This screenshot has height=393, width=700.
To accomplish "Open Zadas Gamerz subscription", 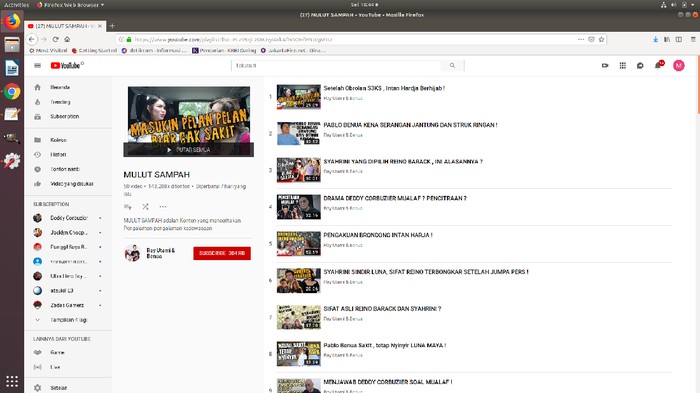I will click(68, 305).
